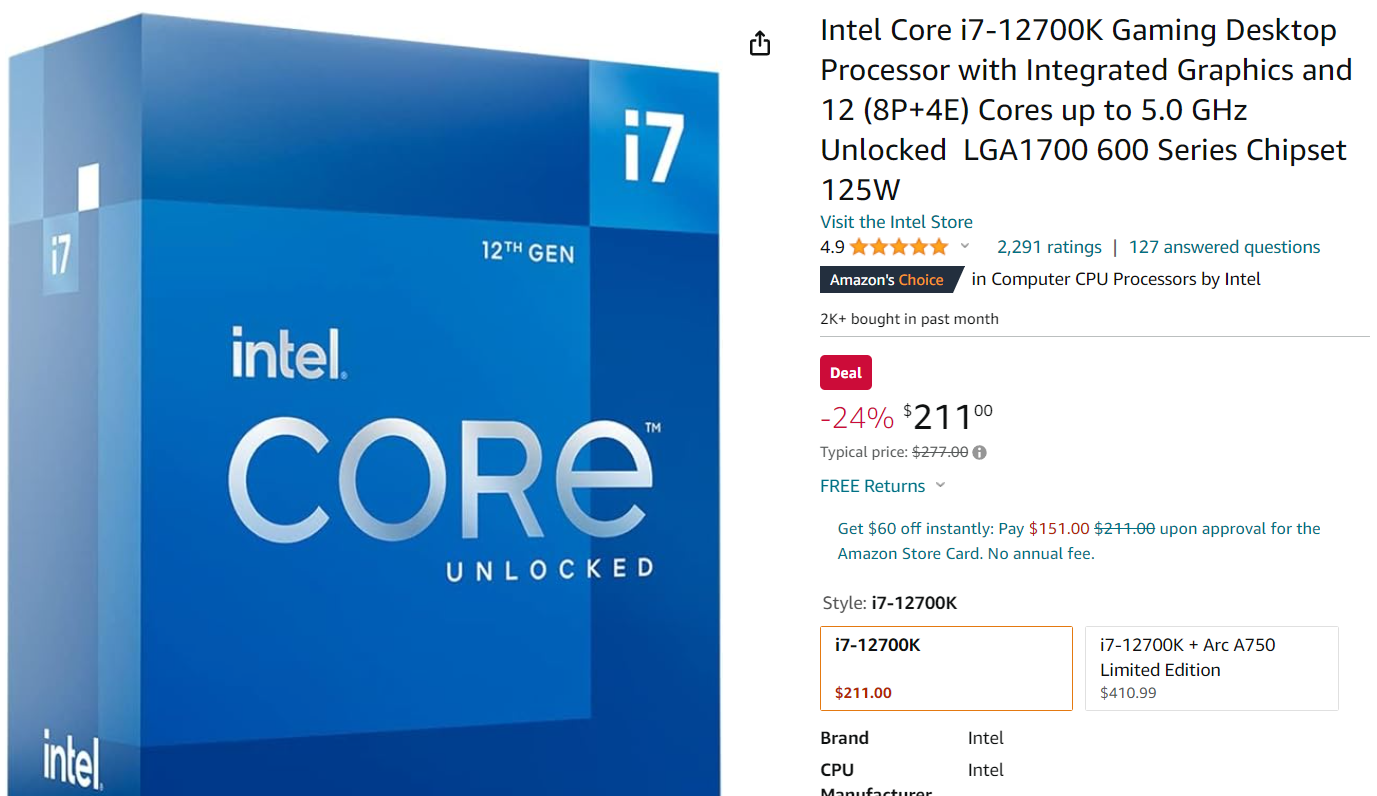
Task: Click the Amazon Store Card $60 off offer
Action: pos(1078,540)
